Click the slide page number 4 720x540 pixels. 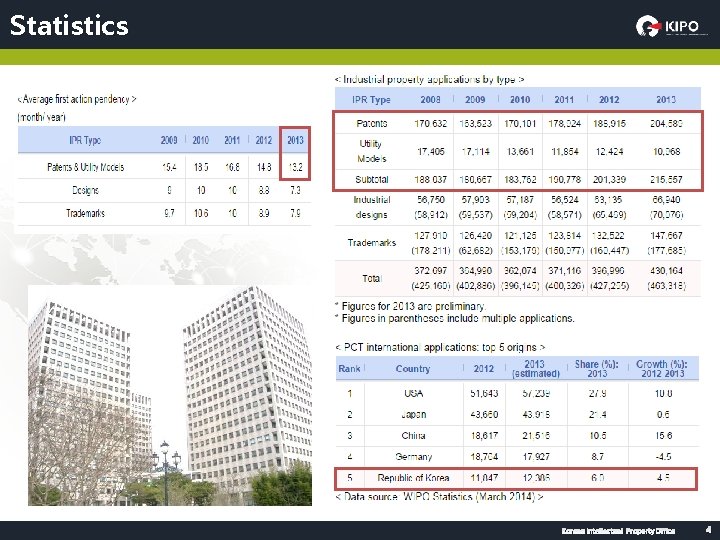[x=709, y=530]
